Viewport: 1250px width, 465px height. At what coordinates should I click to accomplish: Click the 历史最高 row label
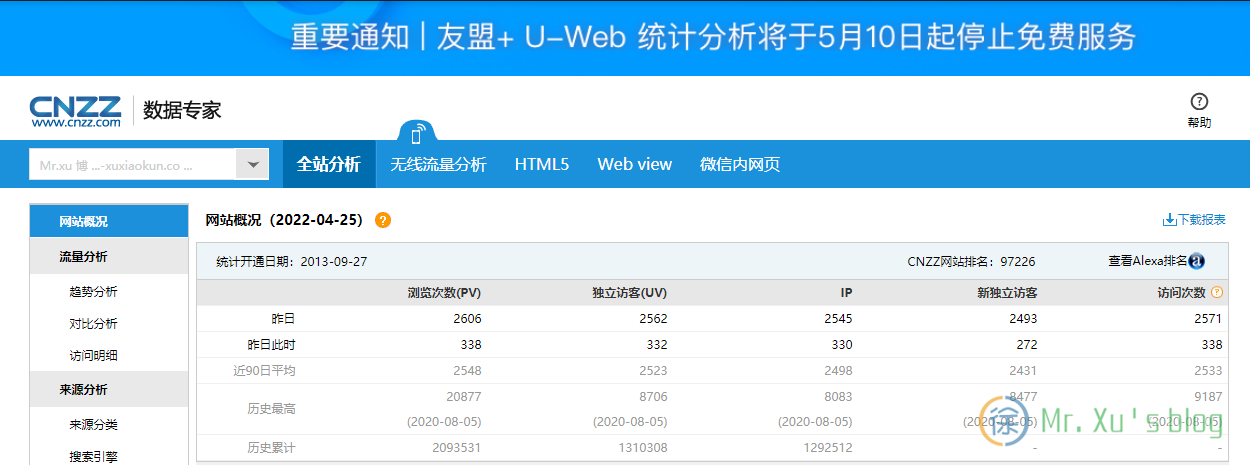coord(271,409)
